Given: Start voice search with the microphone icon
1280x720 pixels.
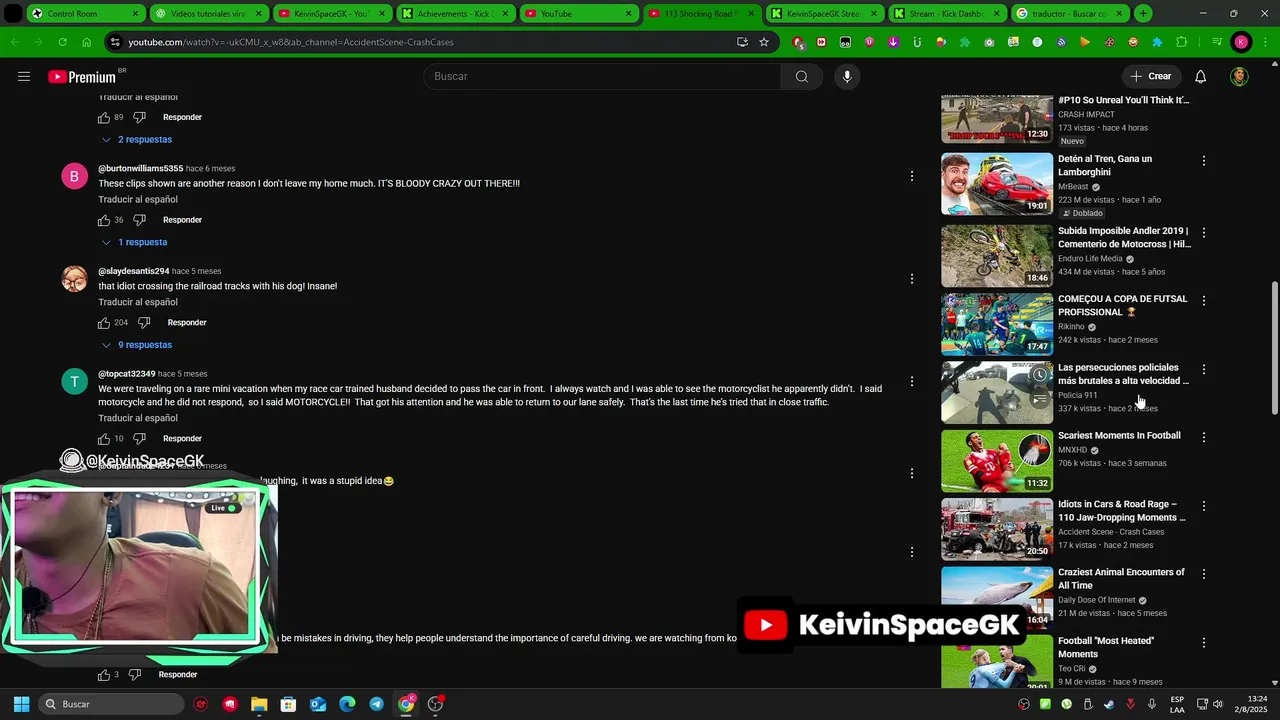Looking at the screenshot, I should [847, 77].
